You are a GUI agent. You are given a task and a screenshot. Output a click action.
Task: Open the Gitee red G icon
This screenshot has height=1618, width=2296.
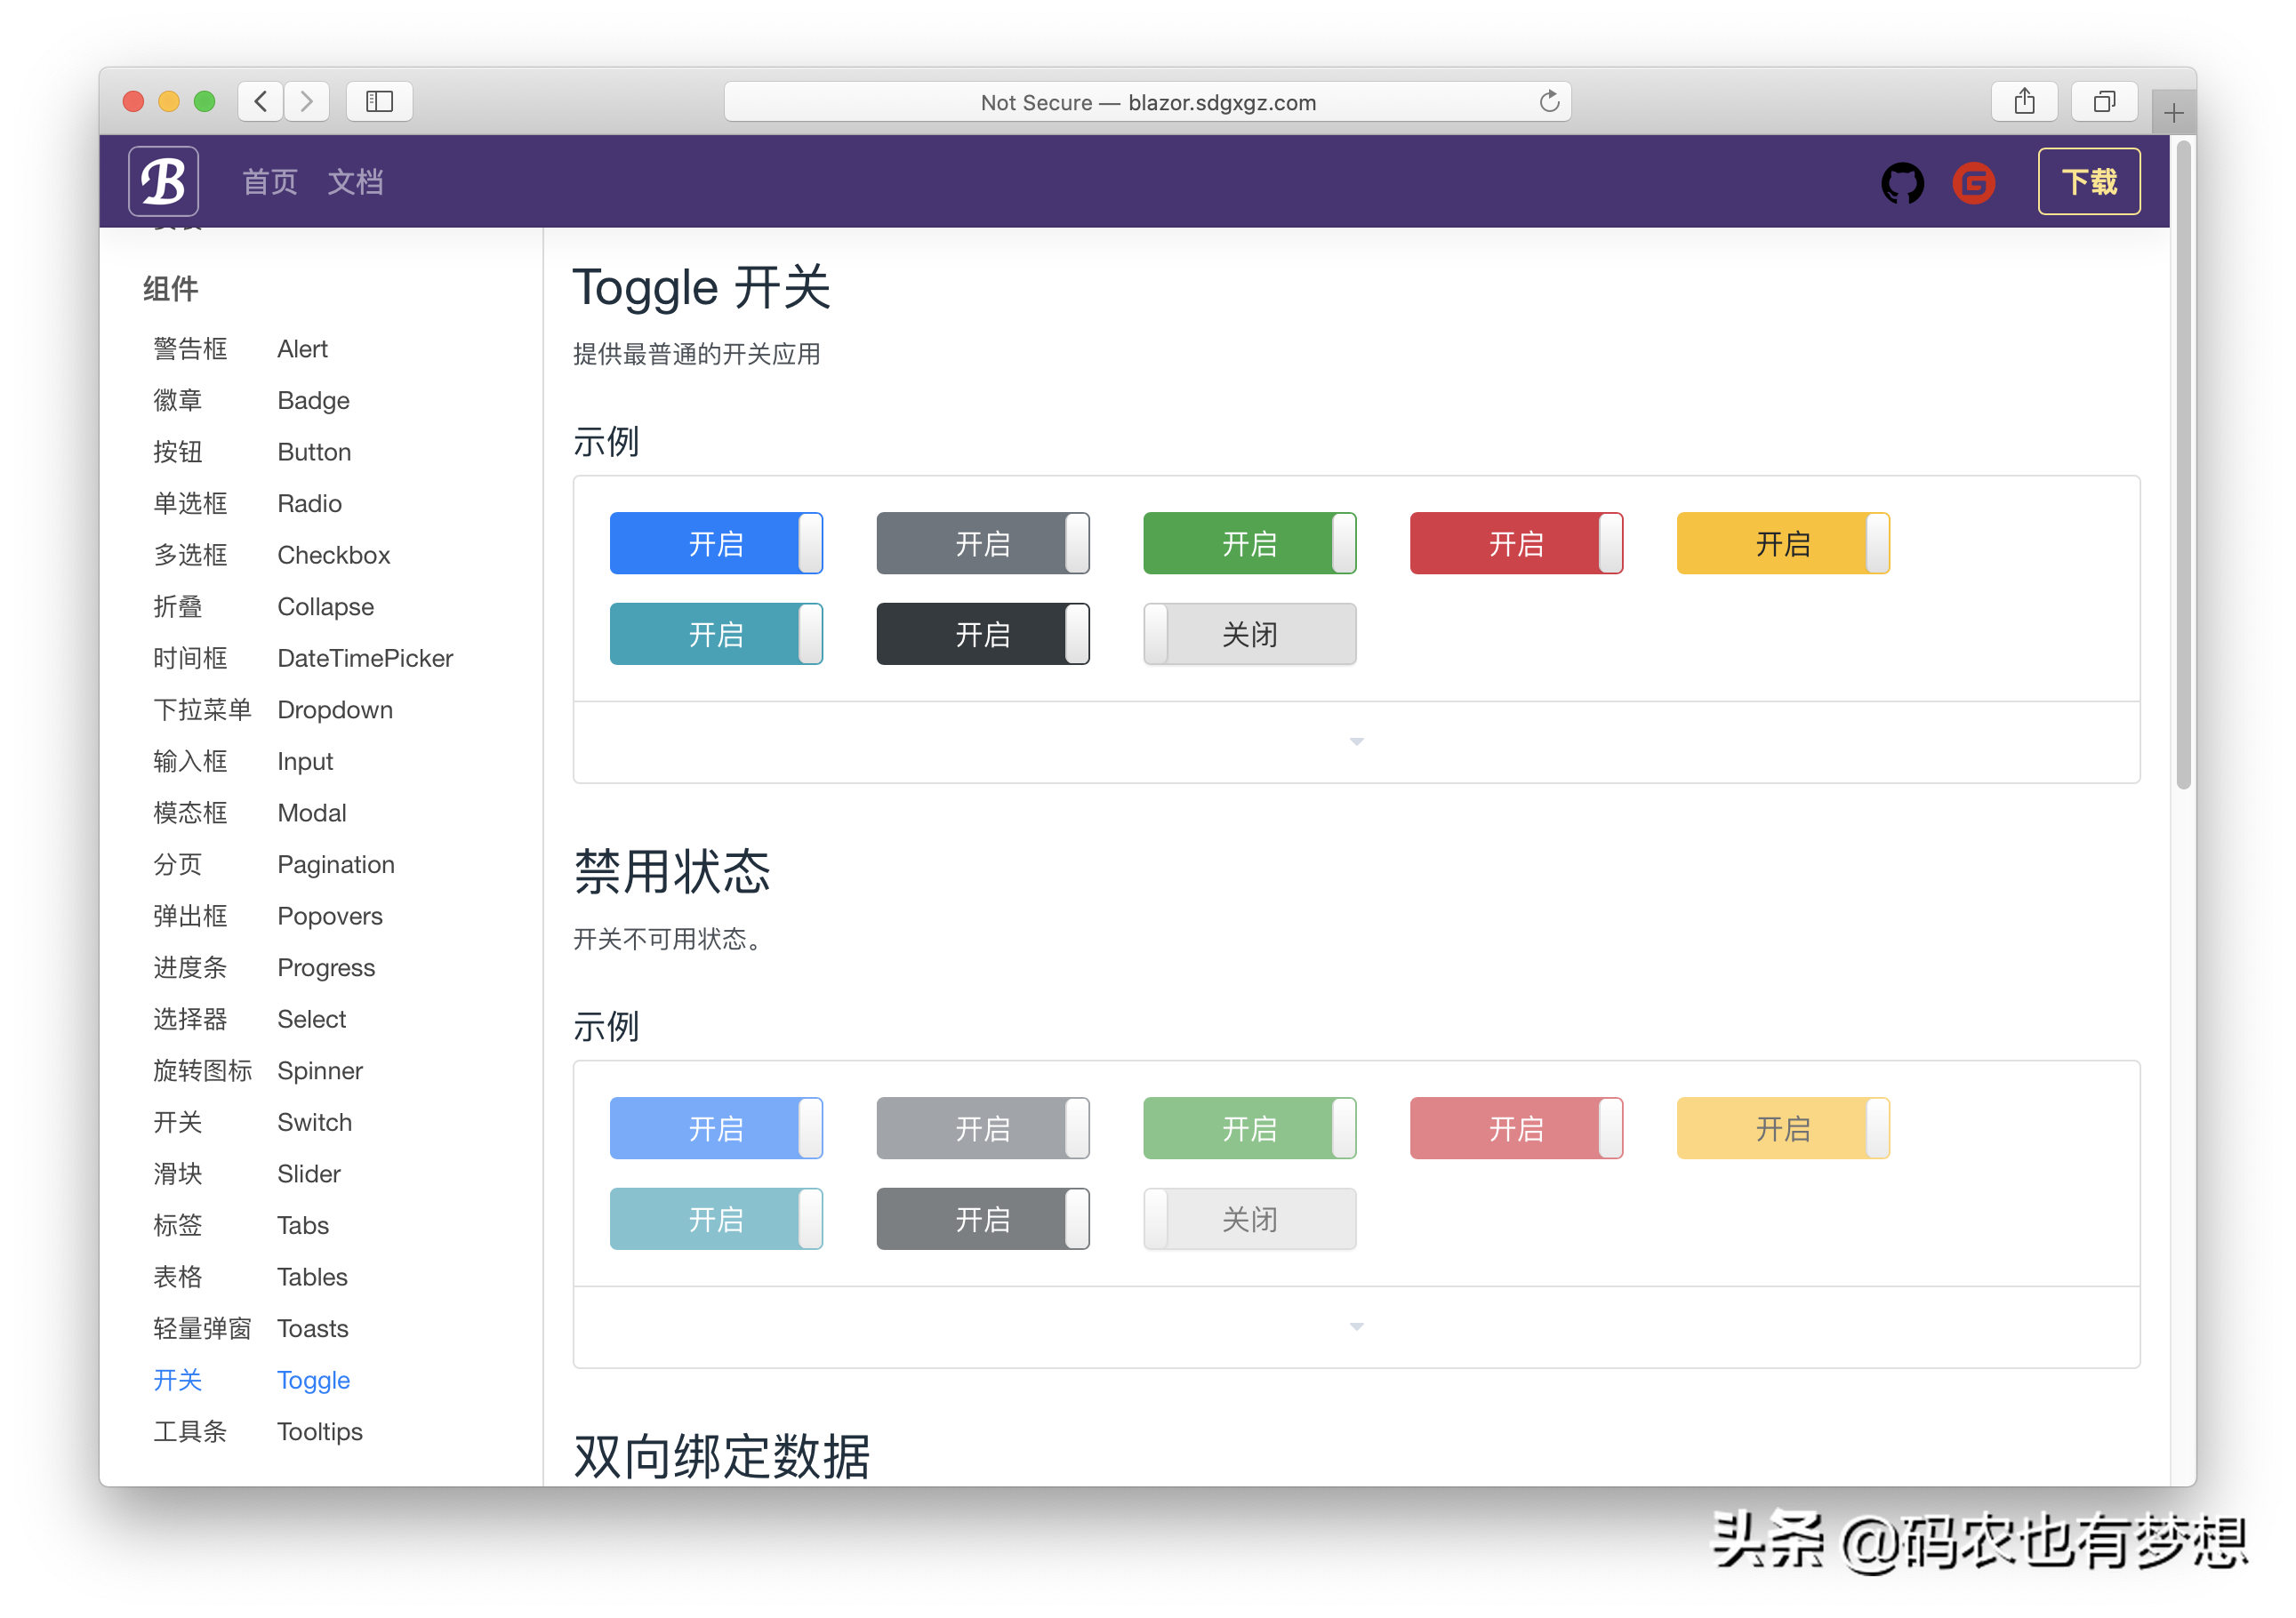(x=1973, y=183)
